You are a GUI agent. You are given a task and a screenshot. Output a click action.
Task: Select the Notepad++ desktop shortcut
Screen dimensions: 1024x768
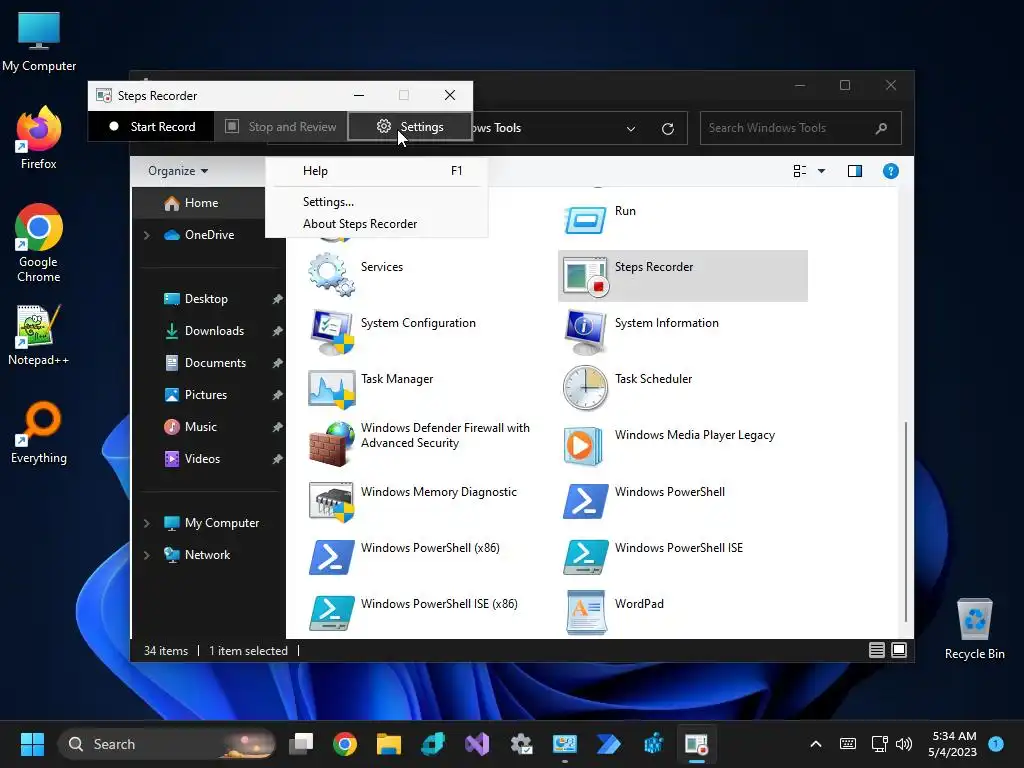pos(39,334)
